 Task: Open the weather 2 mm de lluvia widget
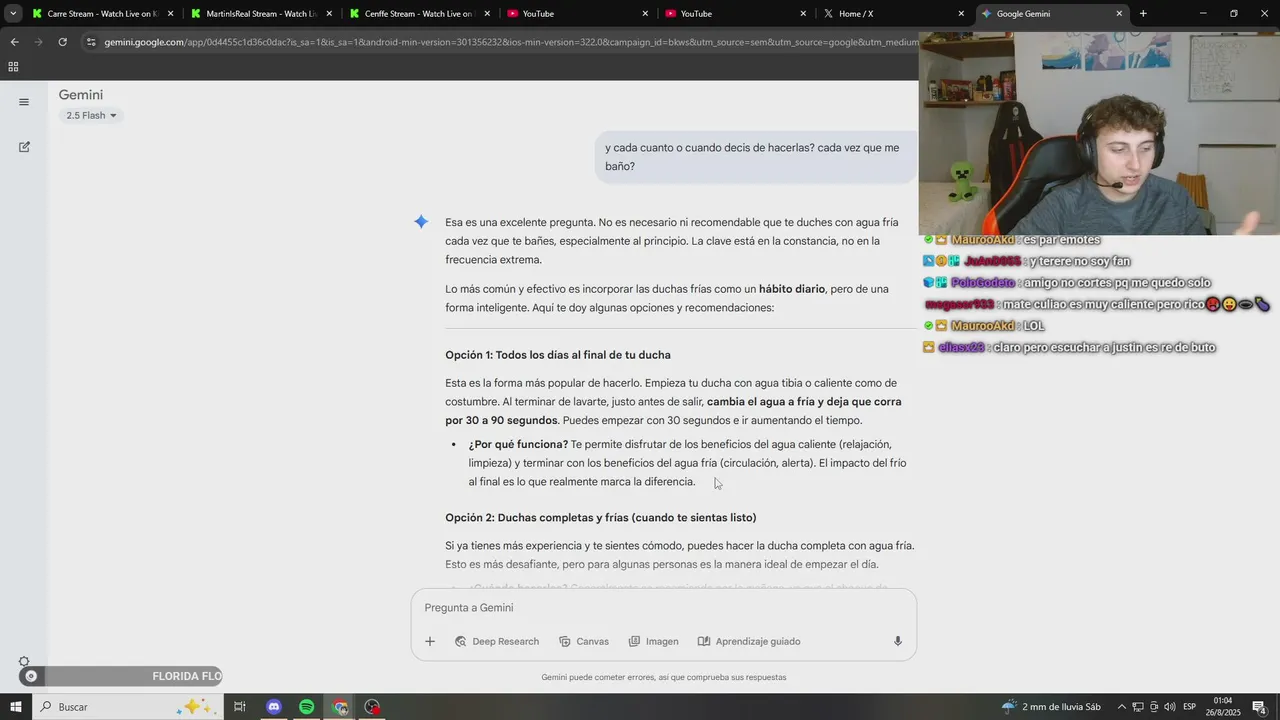1051,707
